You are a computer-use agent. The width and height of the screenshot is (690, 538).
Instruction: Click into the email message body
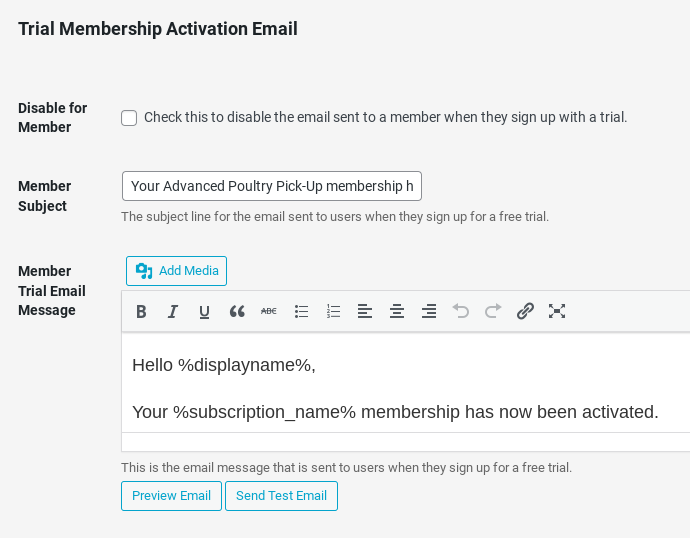[406, 383]
